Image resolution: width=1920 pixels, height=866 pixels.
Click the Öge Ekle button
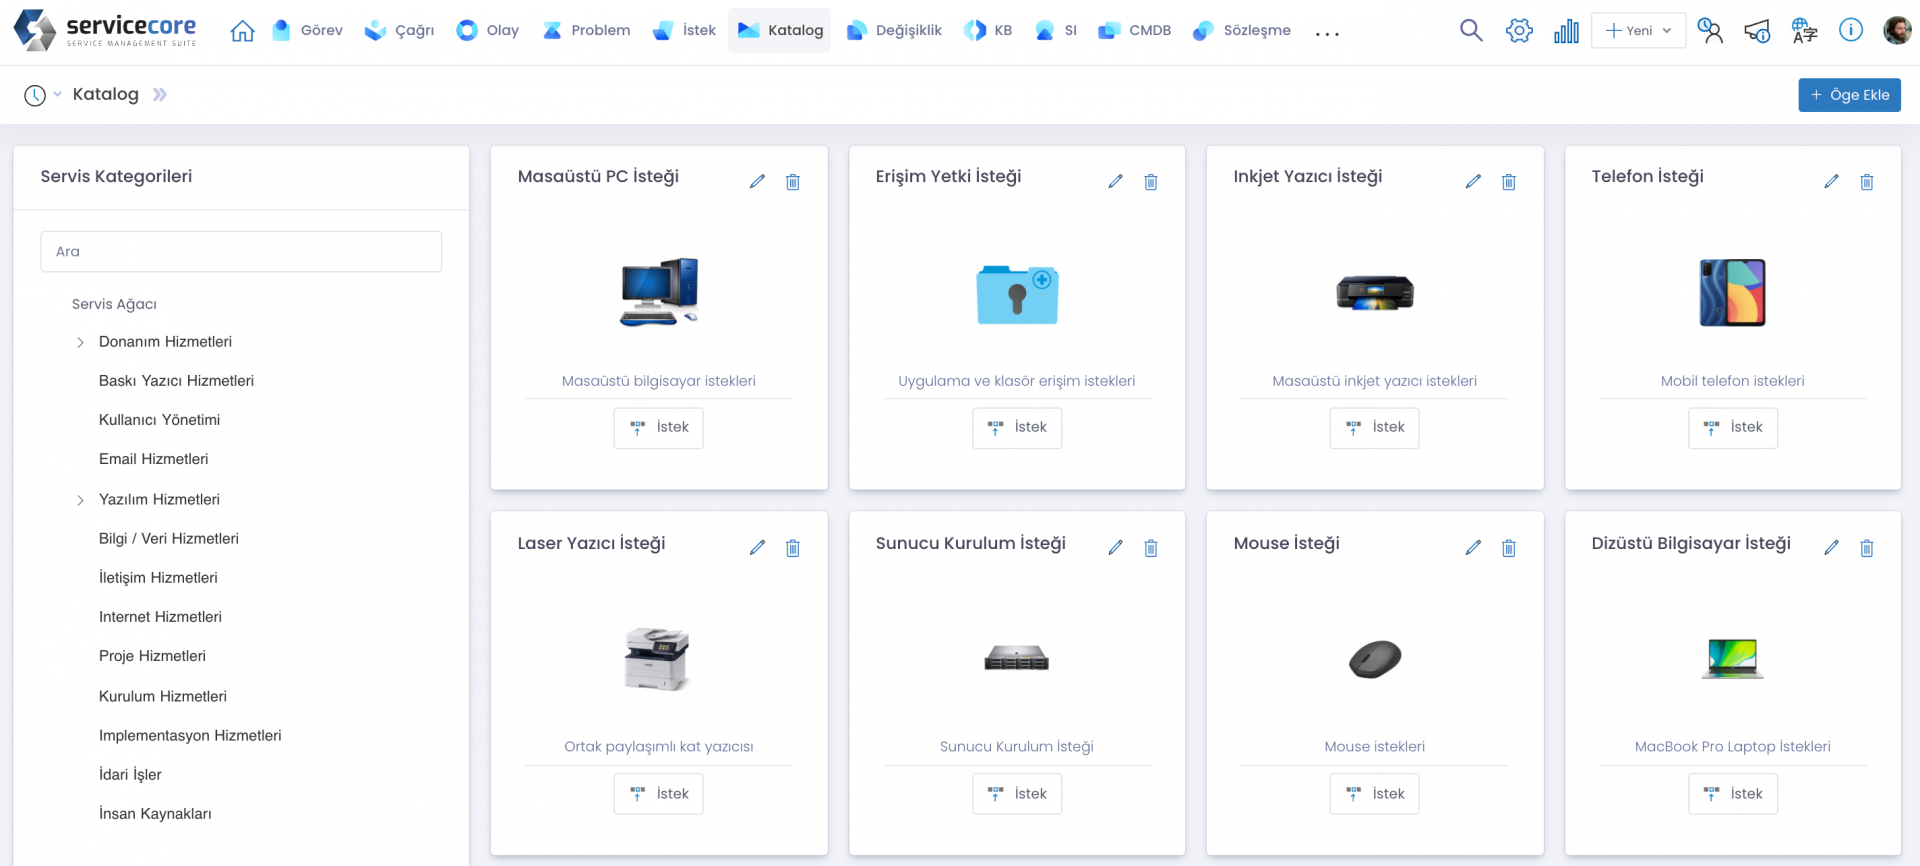pos(1849,95)
